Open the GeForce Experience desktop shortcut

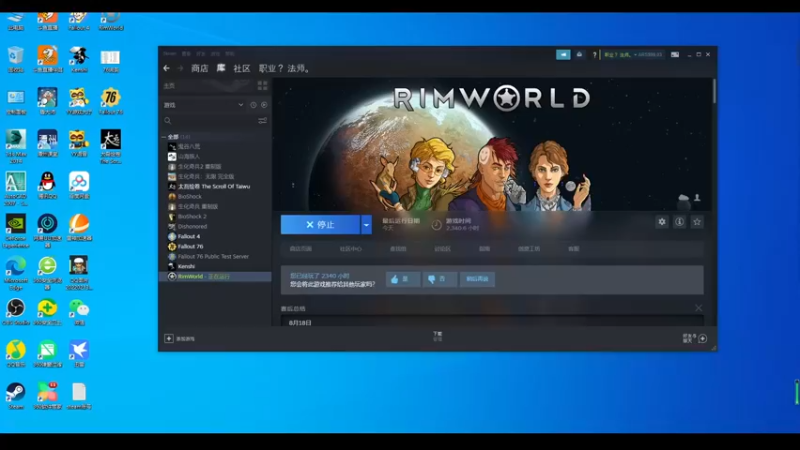16,231
